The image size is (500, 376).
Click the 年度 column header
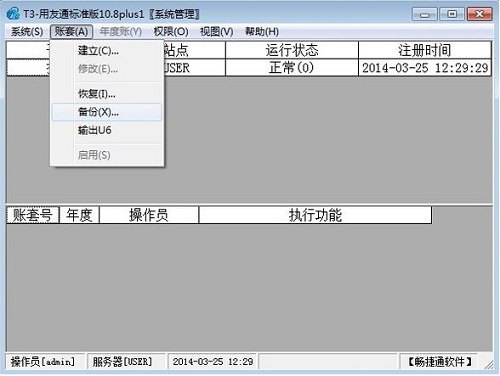[x=79, y=215]
